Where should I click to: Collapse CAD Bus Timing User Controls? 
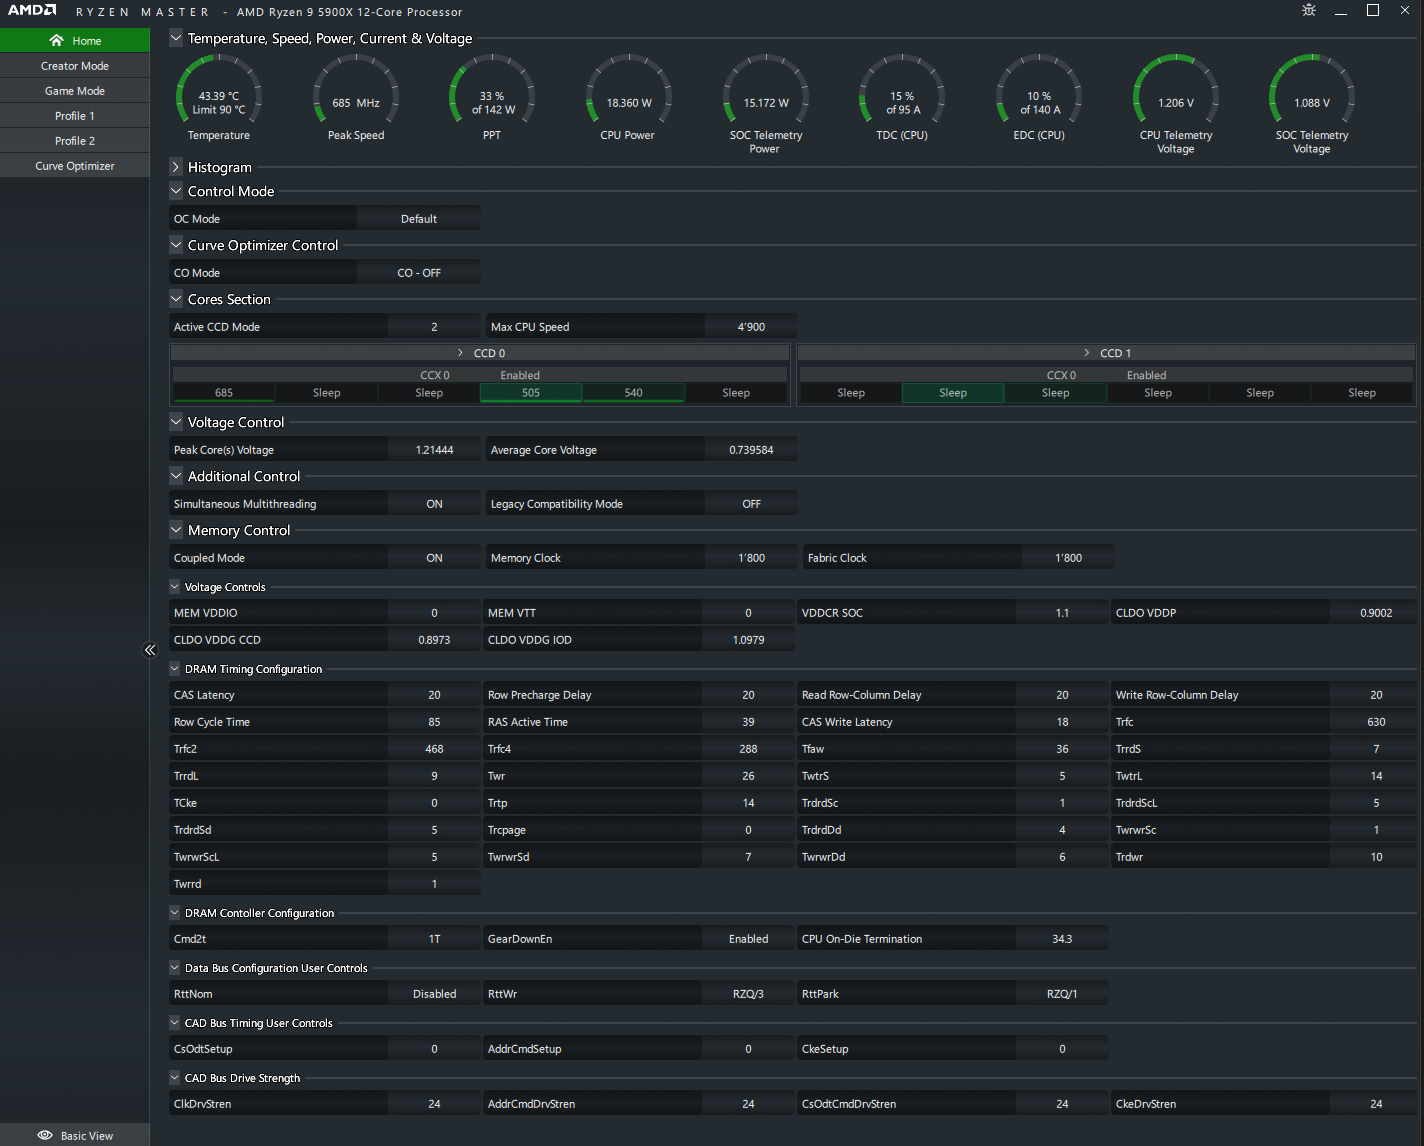coord(175,1023)
